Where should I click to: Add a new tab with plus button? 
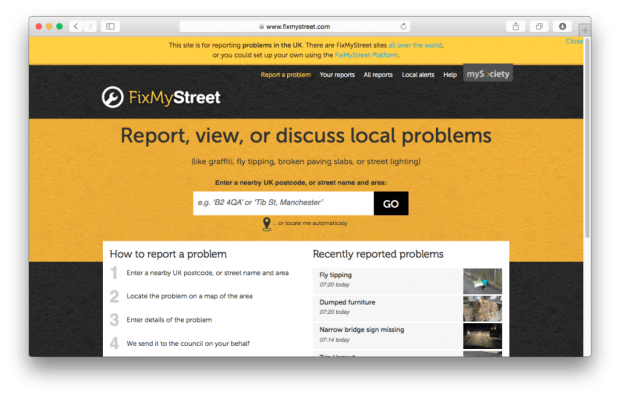point(585,30)
